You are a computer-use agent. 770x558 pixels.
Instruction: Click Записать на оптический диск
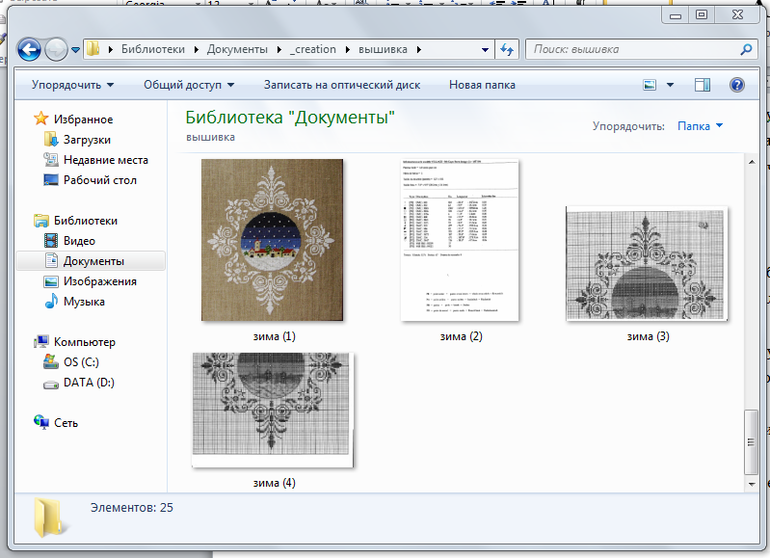[341, 85]
